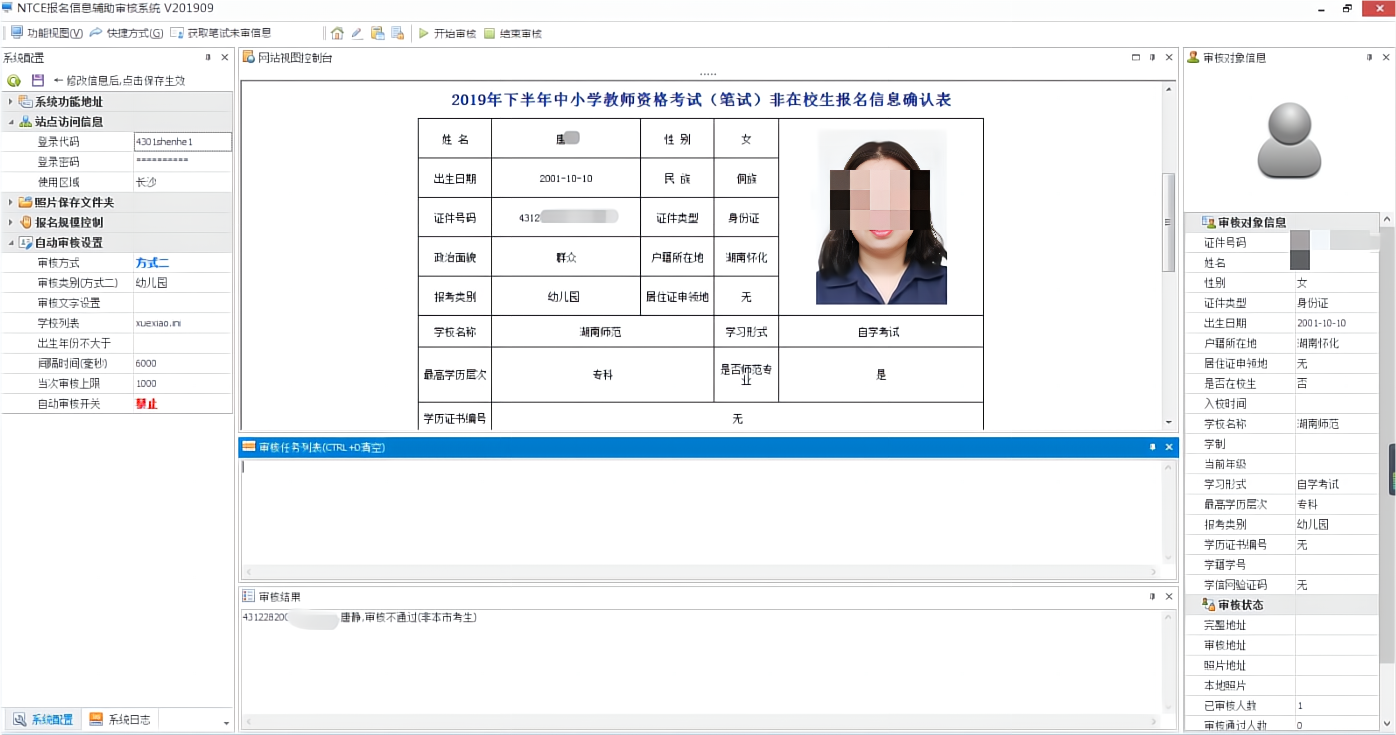Open the tab list dropdown arrow beside 系统日志
Viewport: 1396px width, 735px height.
pos(226,722)
